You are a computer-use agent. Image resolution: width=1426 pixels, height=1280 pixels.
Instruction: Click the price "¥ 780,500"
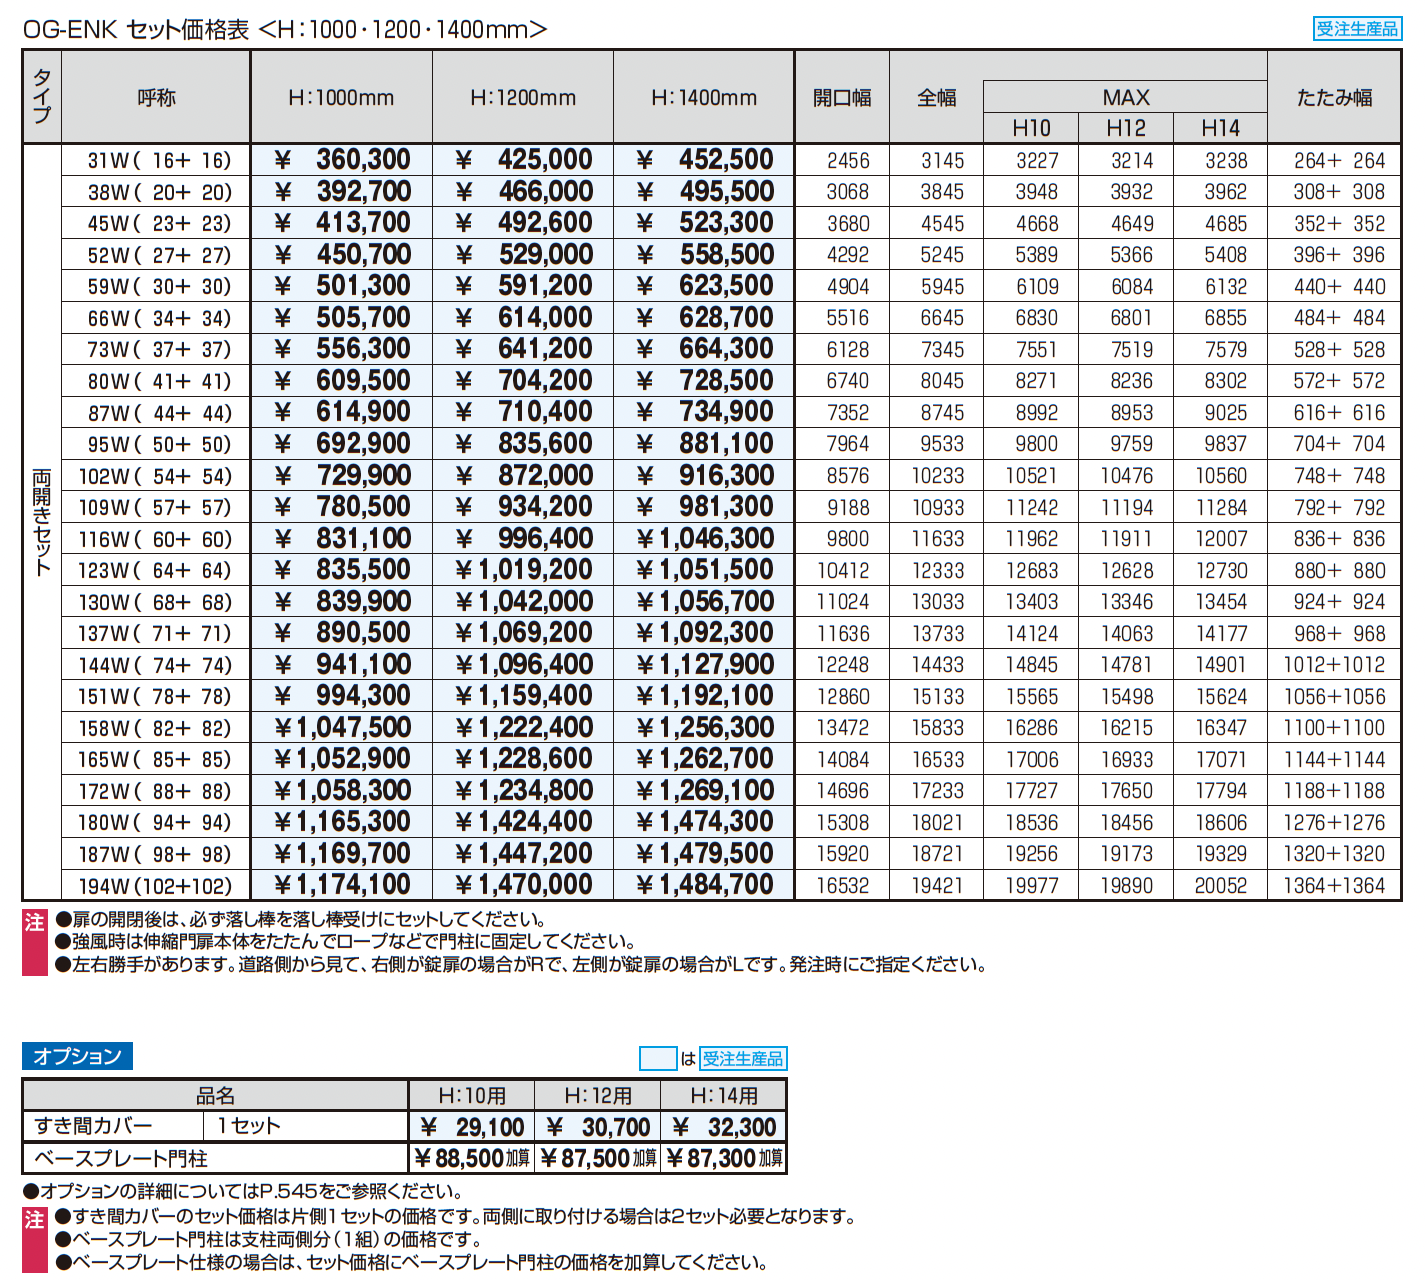point(342,507)
